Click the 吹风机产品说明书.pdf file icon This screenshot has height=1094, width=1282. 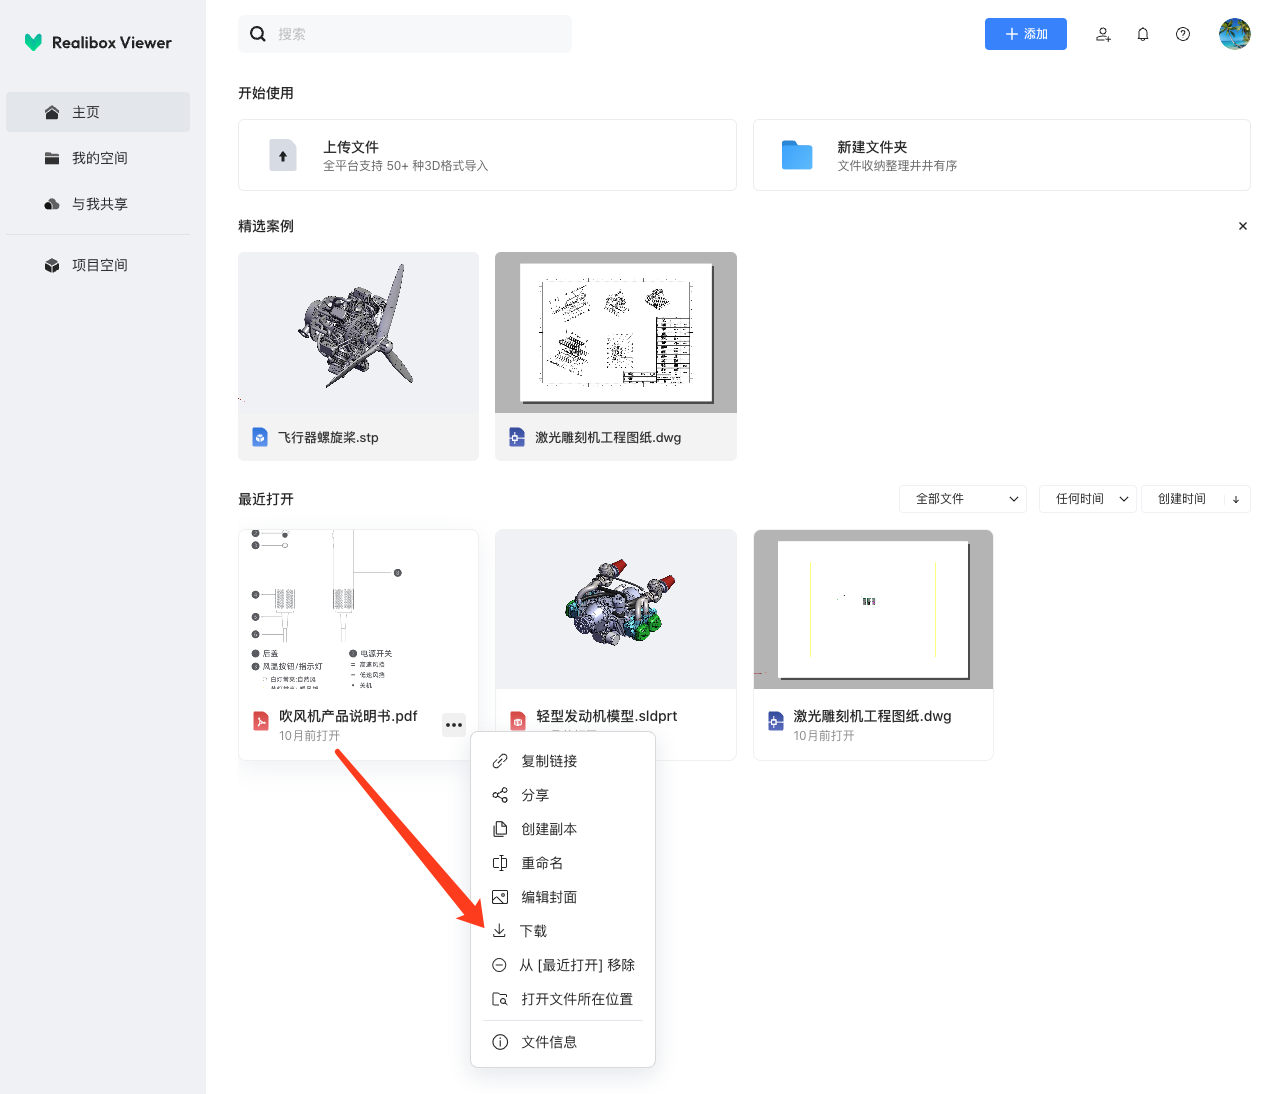click(x=261, y=721)
